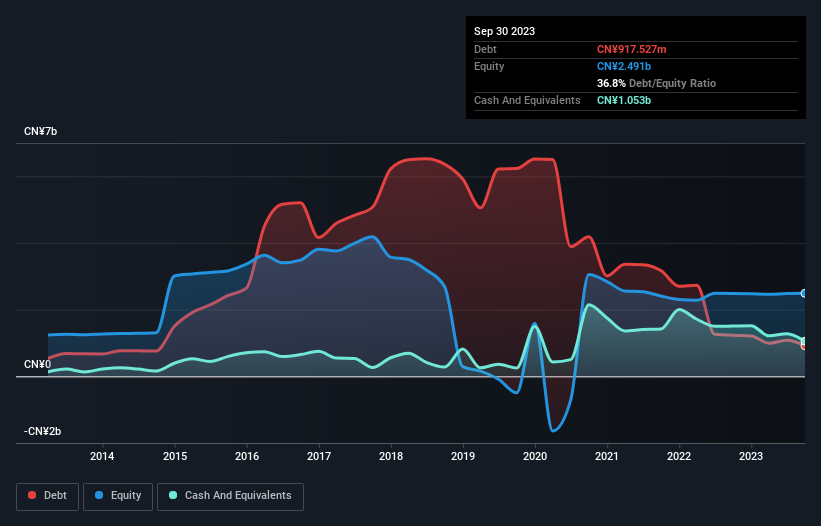The width and height of the screenshot is (821, 526).
Task: Click the 2015 x-axis label
Action: 175,456
